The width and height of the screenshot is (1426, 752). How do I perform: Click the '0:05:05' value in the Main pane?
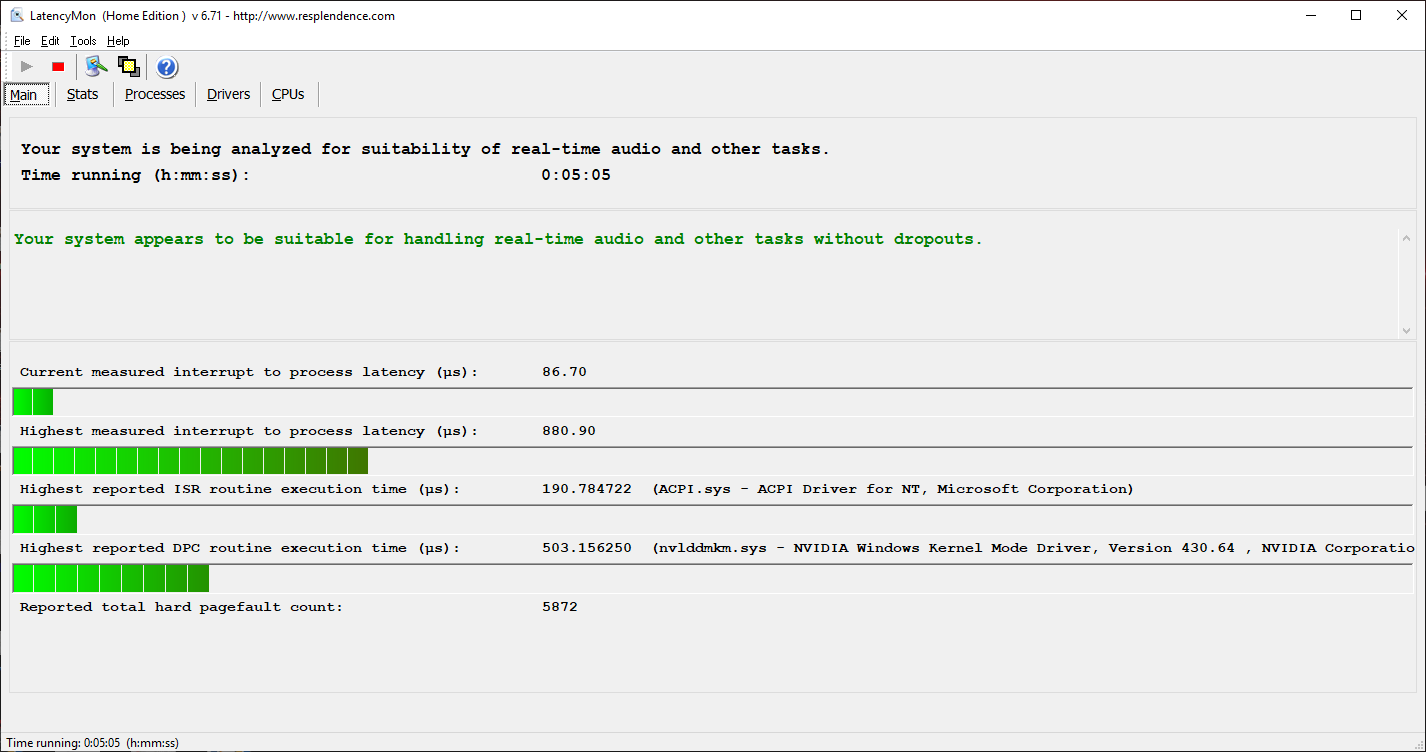tap(576, 175)
